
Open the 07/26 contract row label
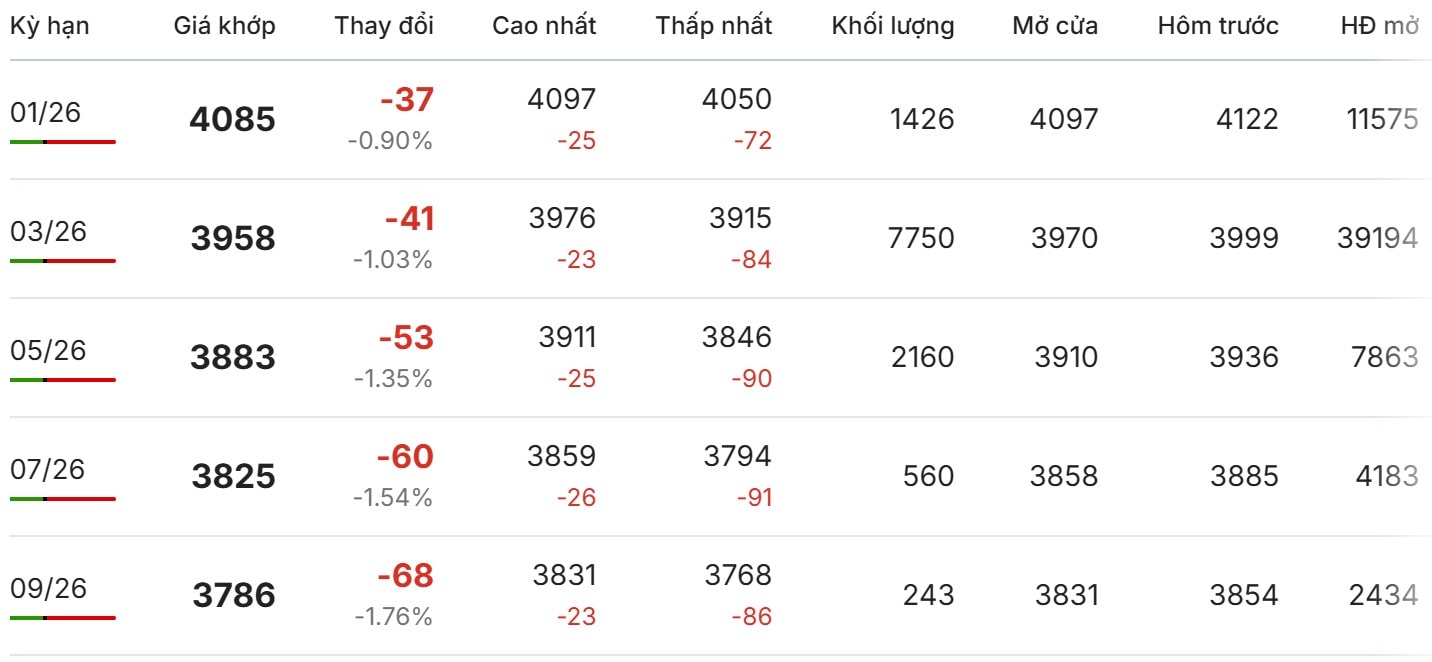(48, 470)
